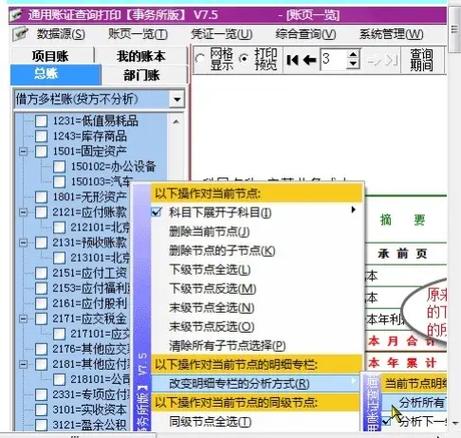Open the 账页一览(T) menu
Viewport: 461px width, 438px height.
[x=138, y=34]
